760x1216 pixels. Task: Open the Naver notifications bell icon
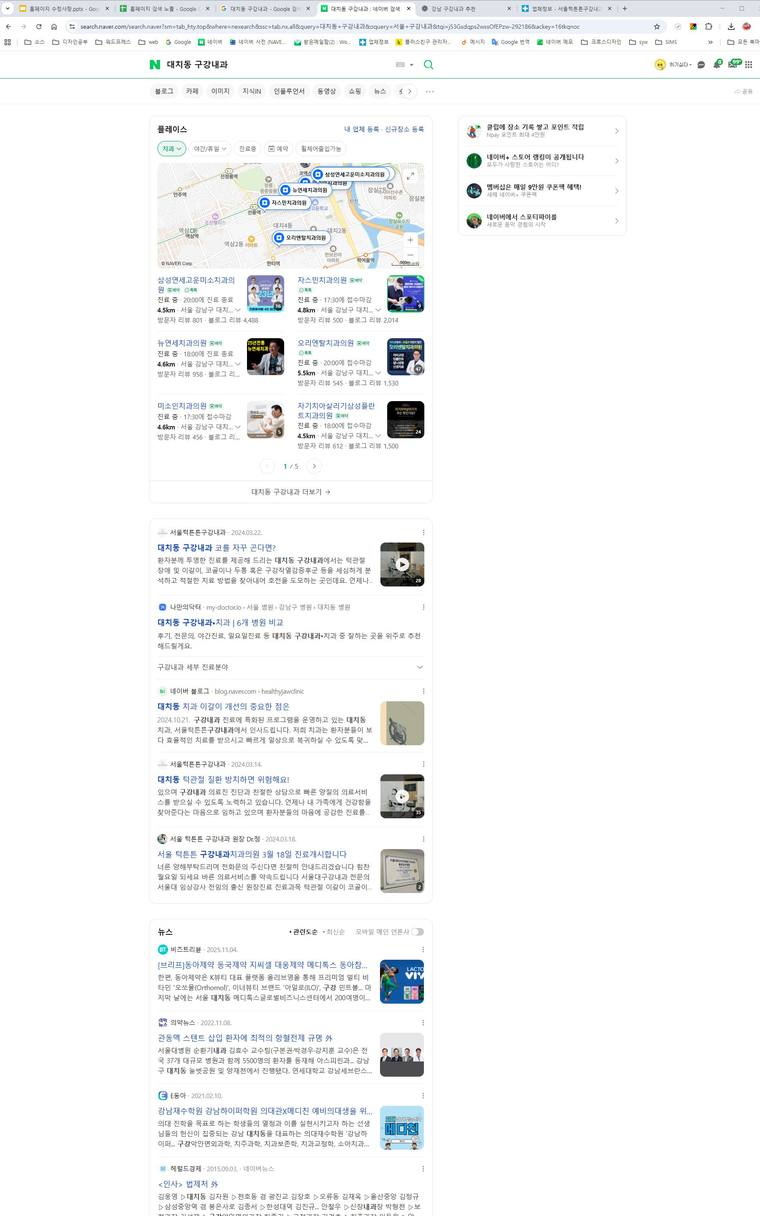[x=717, y=64]
